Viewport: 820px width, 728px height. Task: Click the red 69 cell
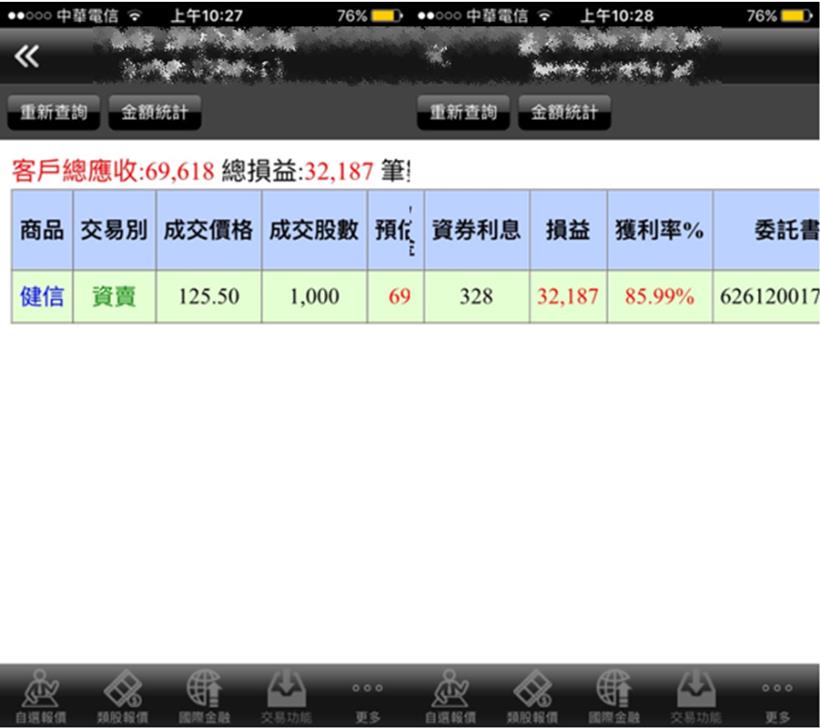[x=396, y=297]
